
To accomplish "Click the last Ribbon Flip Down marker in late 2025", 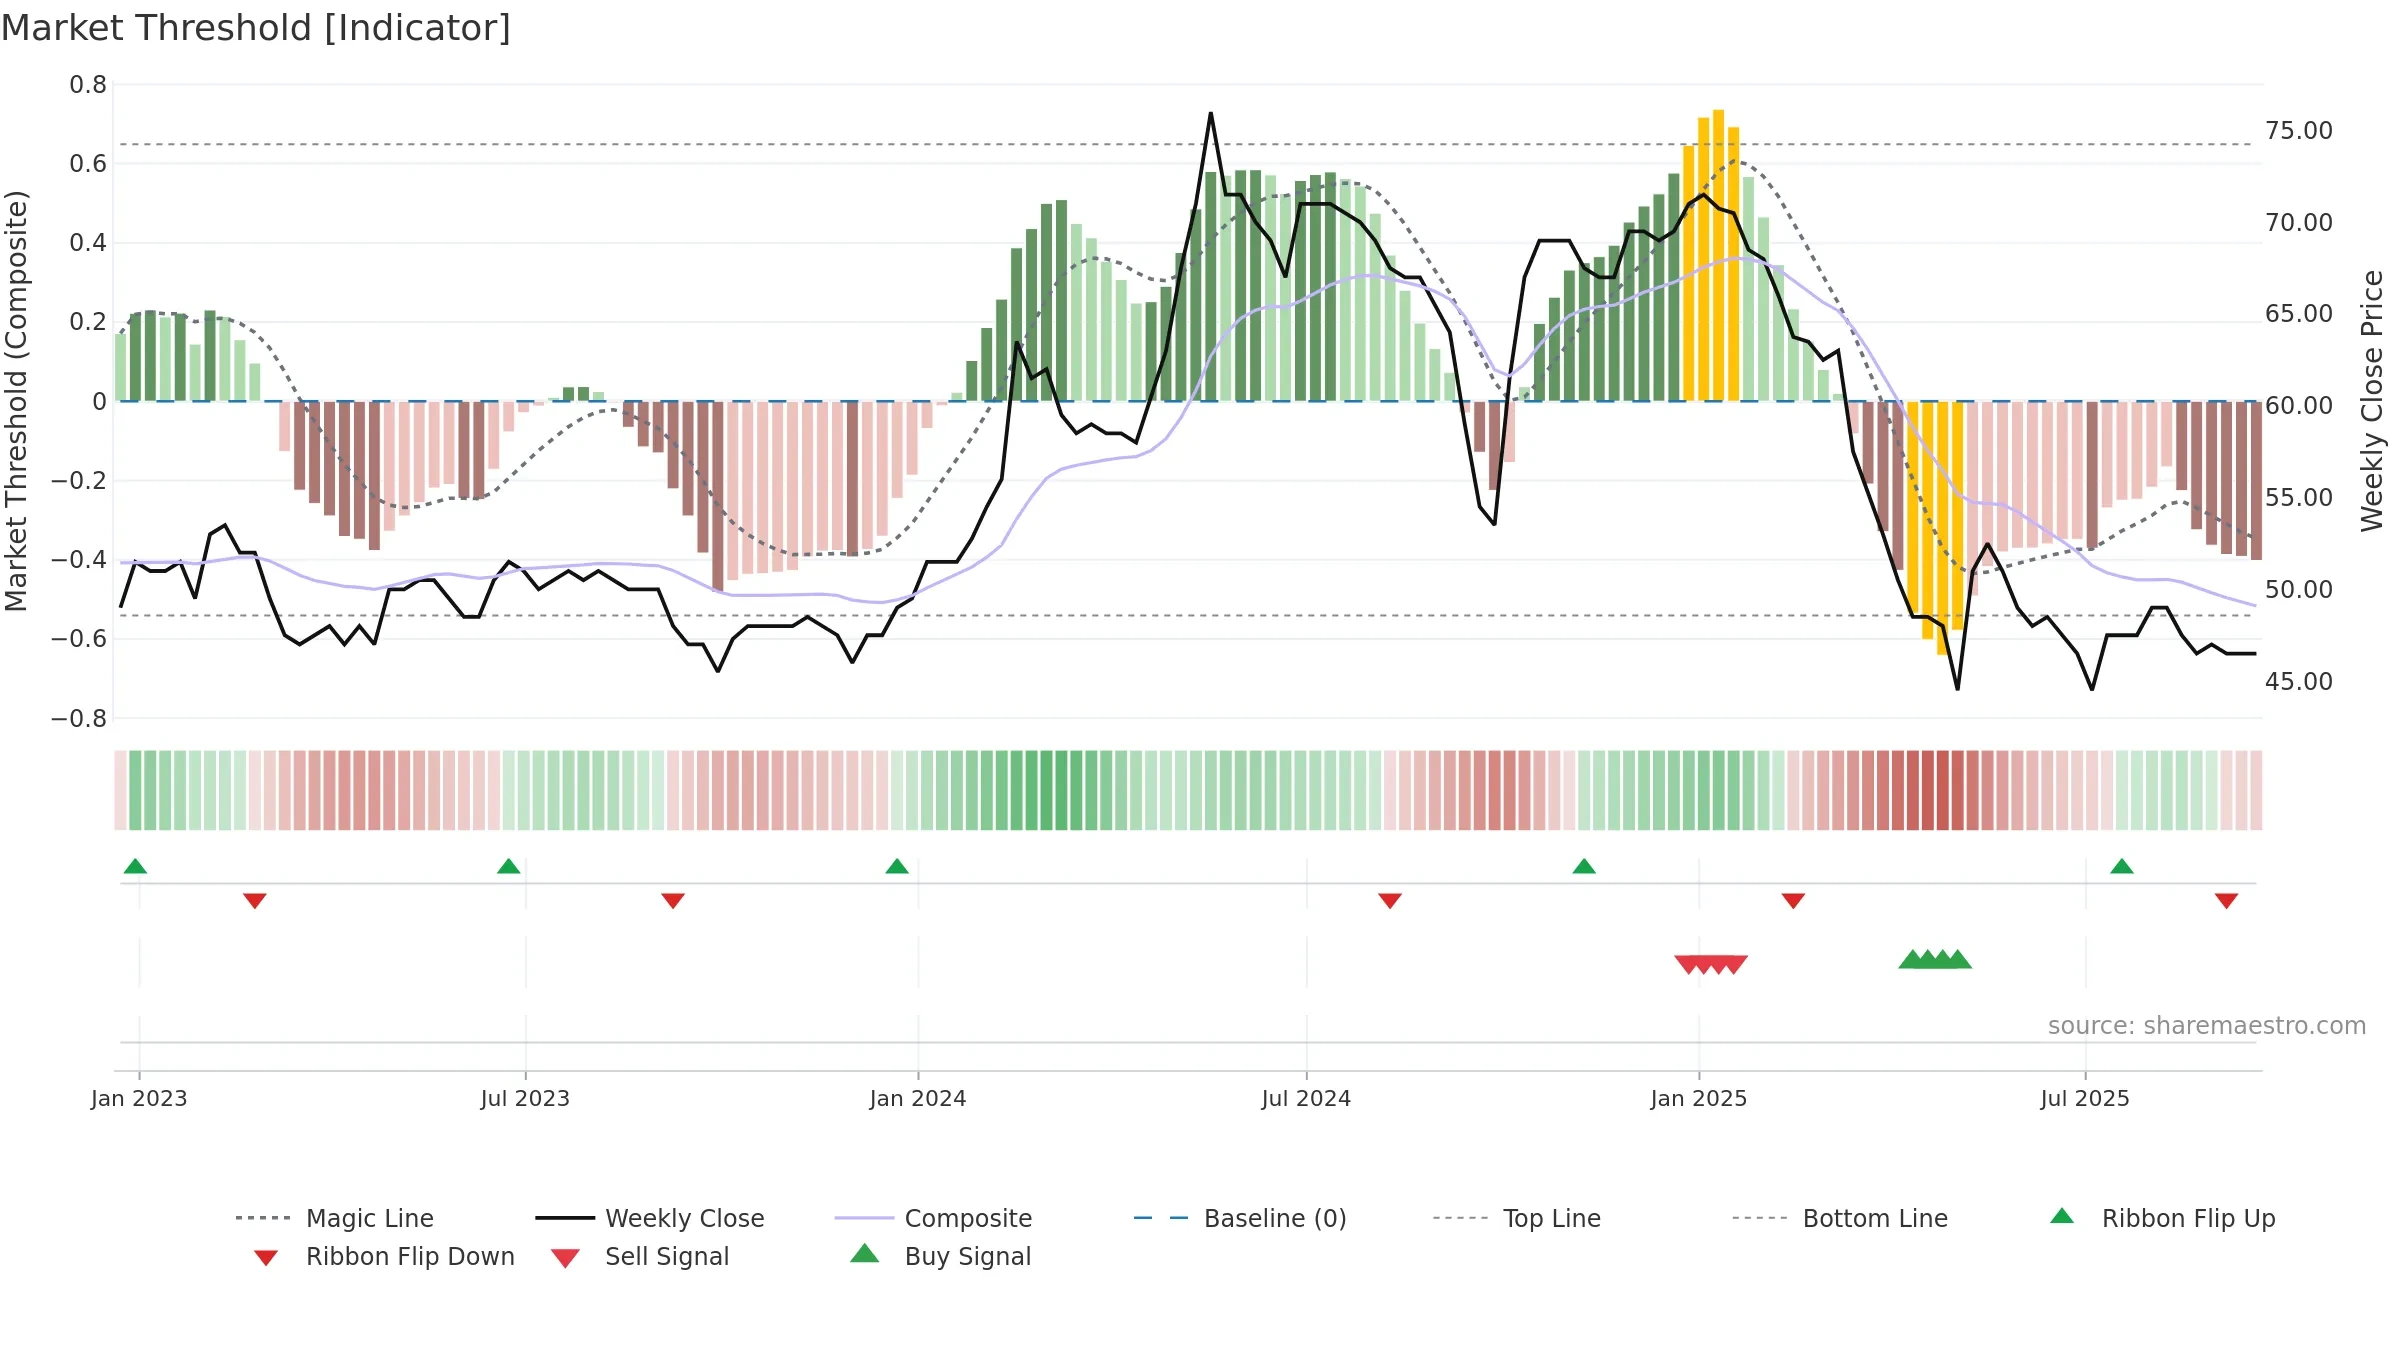I will click(x=2226, y=901).
